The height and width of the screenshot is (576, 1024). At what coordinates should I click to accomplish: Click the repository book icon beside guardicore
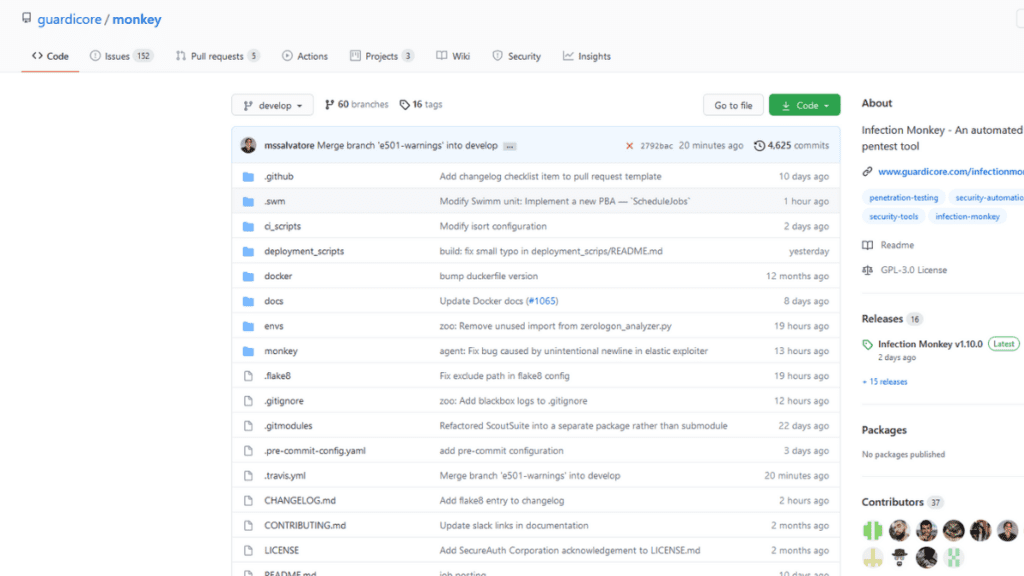(26, 18)
